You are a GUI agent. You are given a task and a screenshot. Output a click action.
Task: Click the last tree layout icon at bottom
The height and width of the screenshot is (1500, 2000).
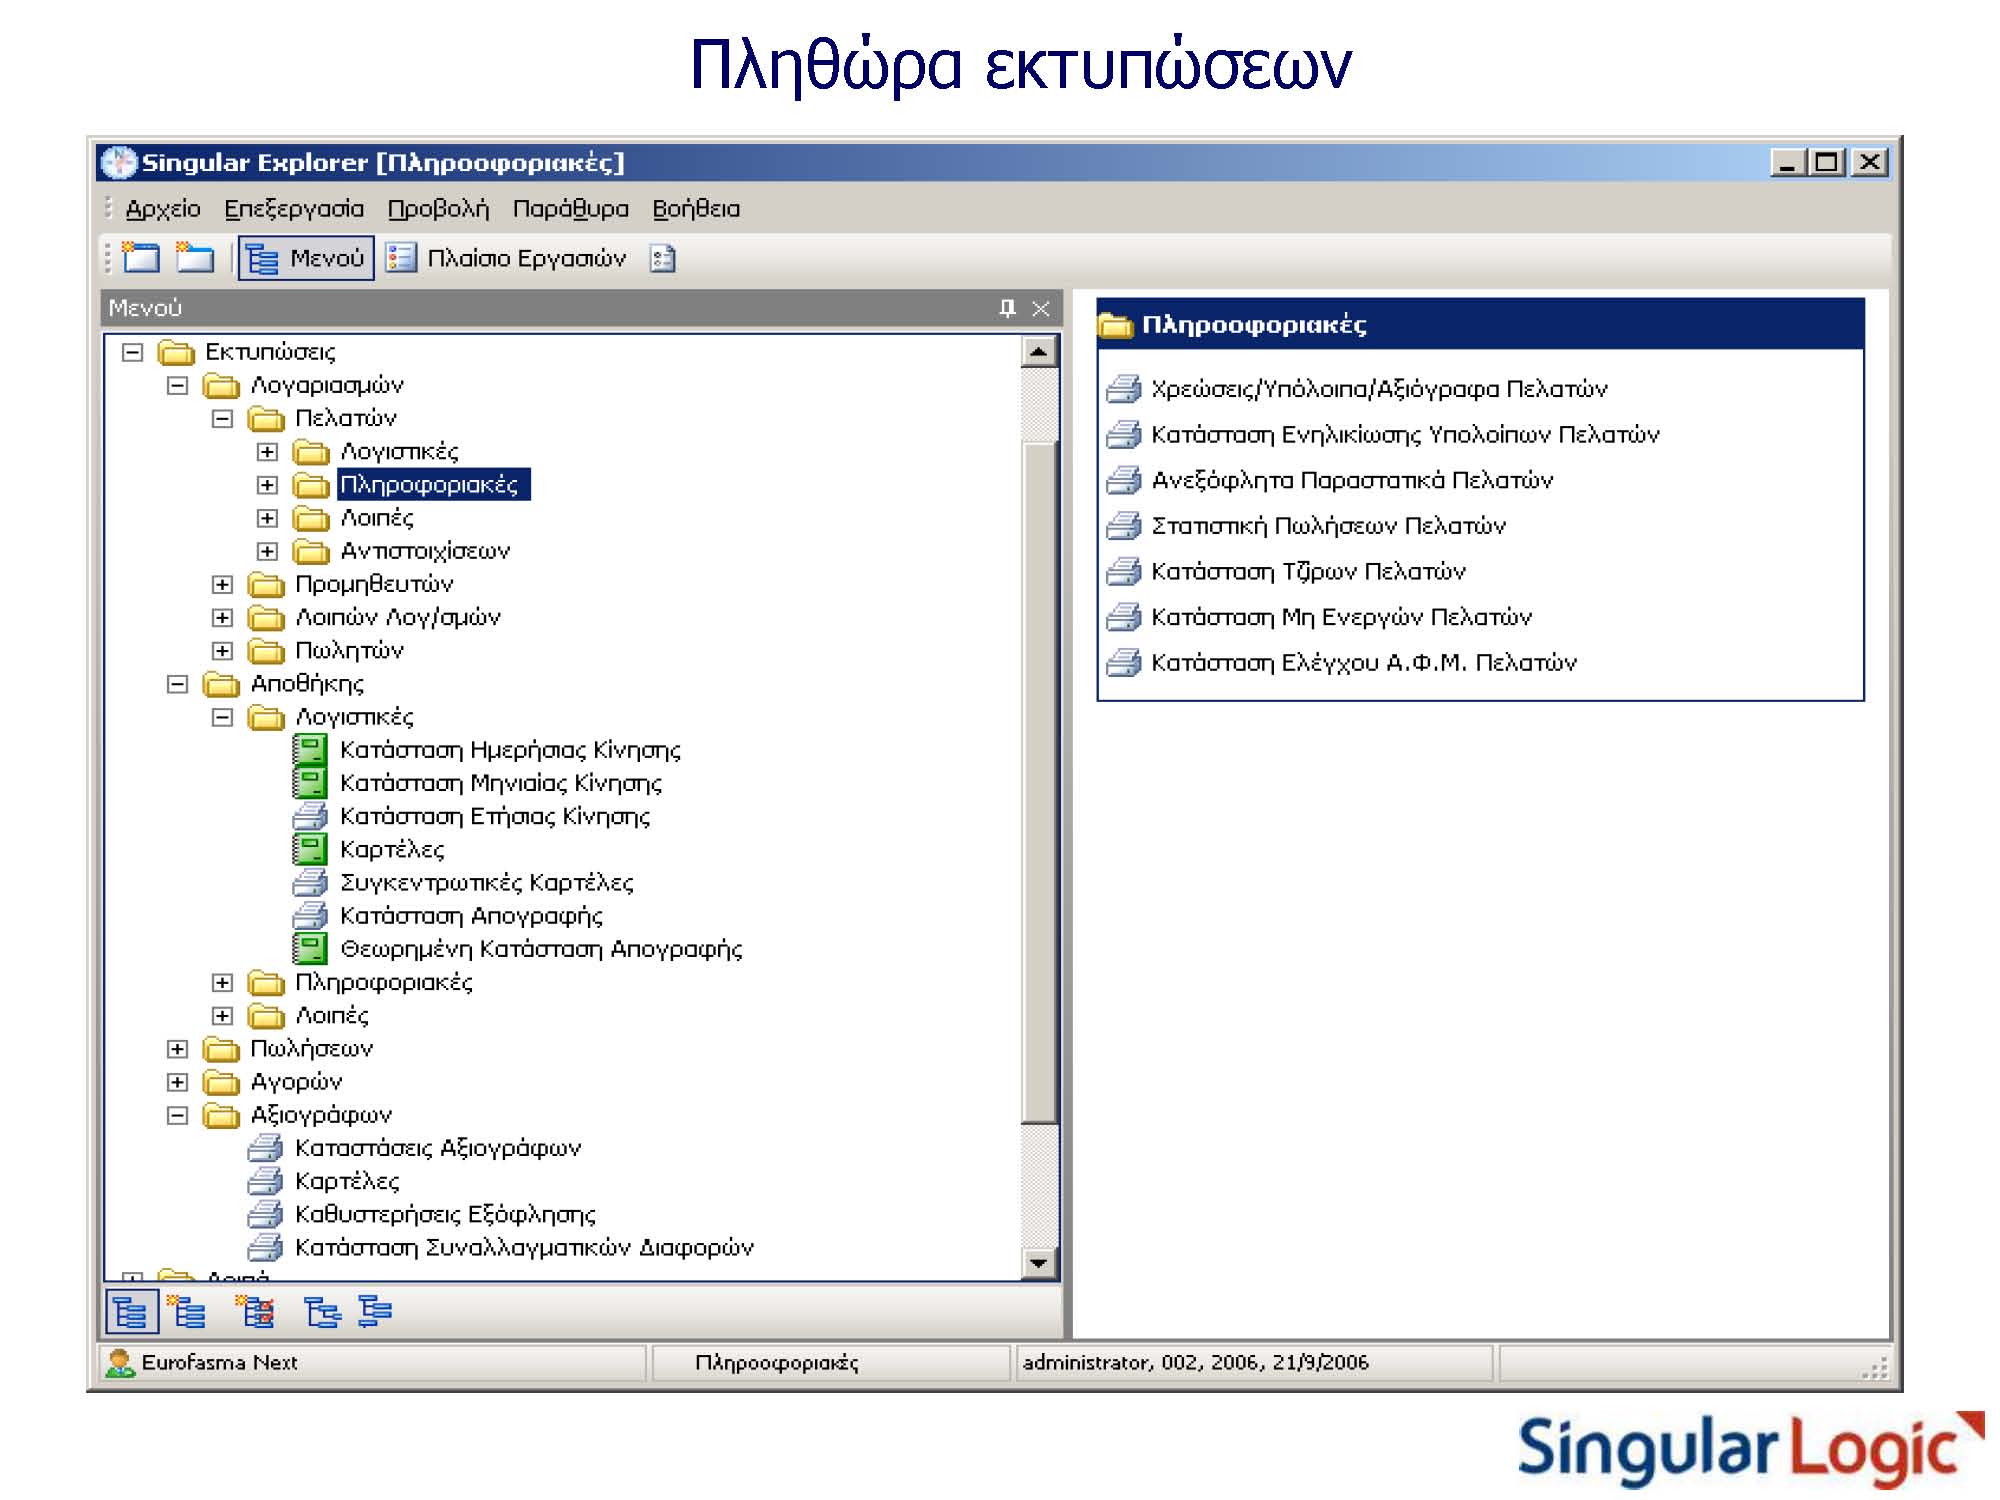[x=375, y=1312]
